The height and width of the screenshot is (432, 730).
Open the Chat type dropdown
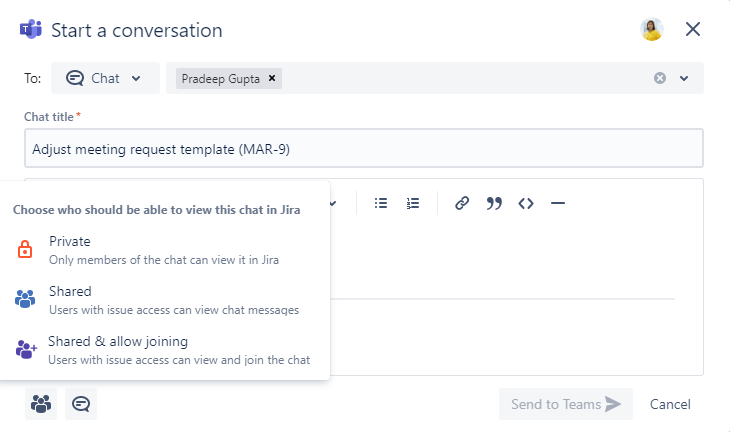(104, 78)
